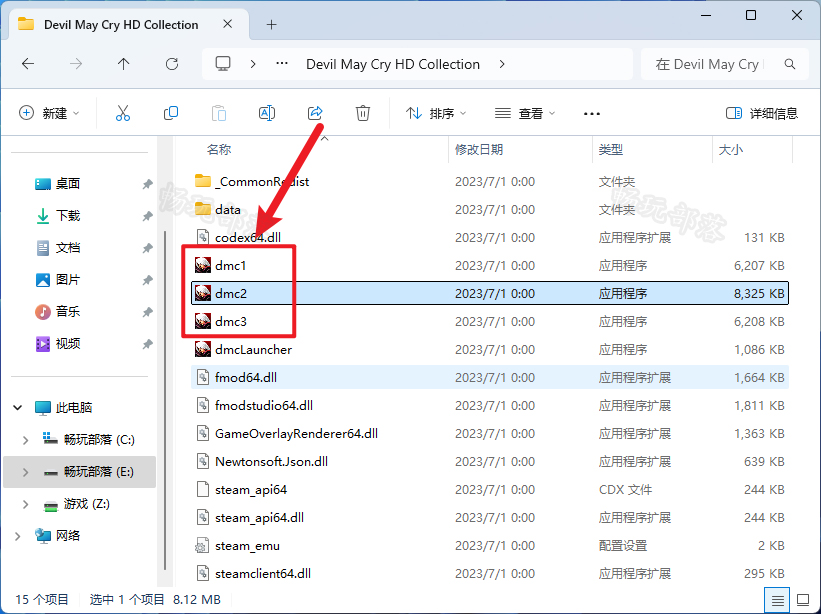Click the computer icon in address bar
The width and height of the screenshot is (821, 614).
[x=223, y=64]
